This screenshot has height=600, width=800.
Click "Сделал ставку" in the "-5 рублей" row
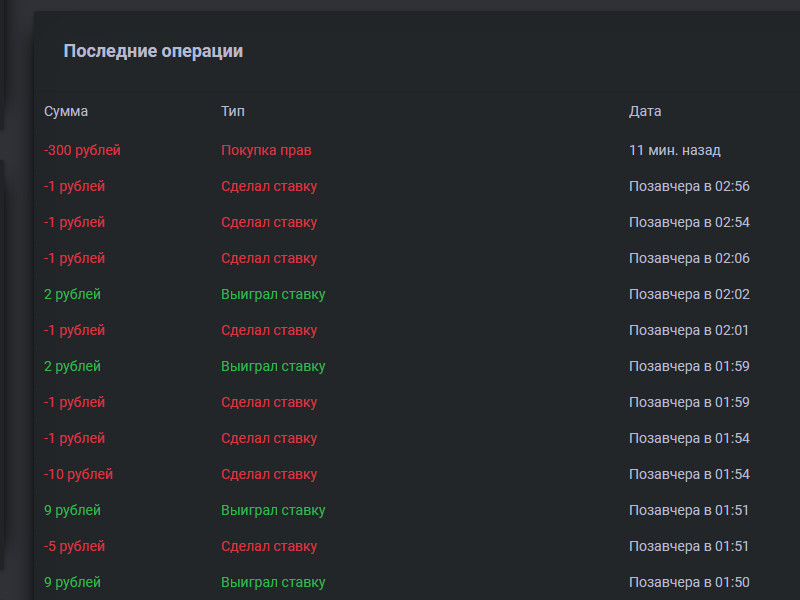click(269, 546)
